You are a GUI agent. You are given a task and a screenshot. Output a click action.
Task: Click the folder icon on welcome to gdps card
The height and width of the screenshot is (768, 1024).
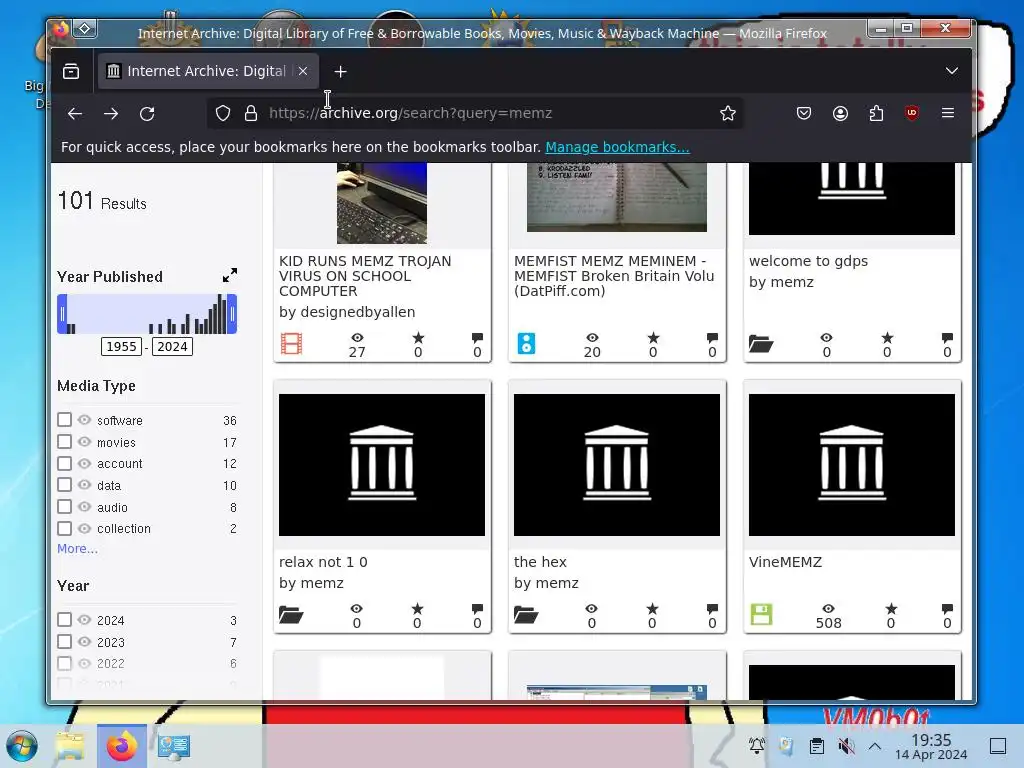point(761,344)
